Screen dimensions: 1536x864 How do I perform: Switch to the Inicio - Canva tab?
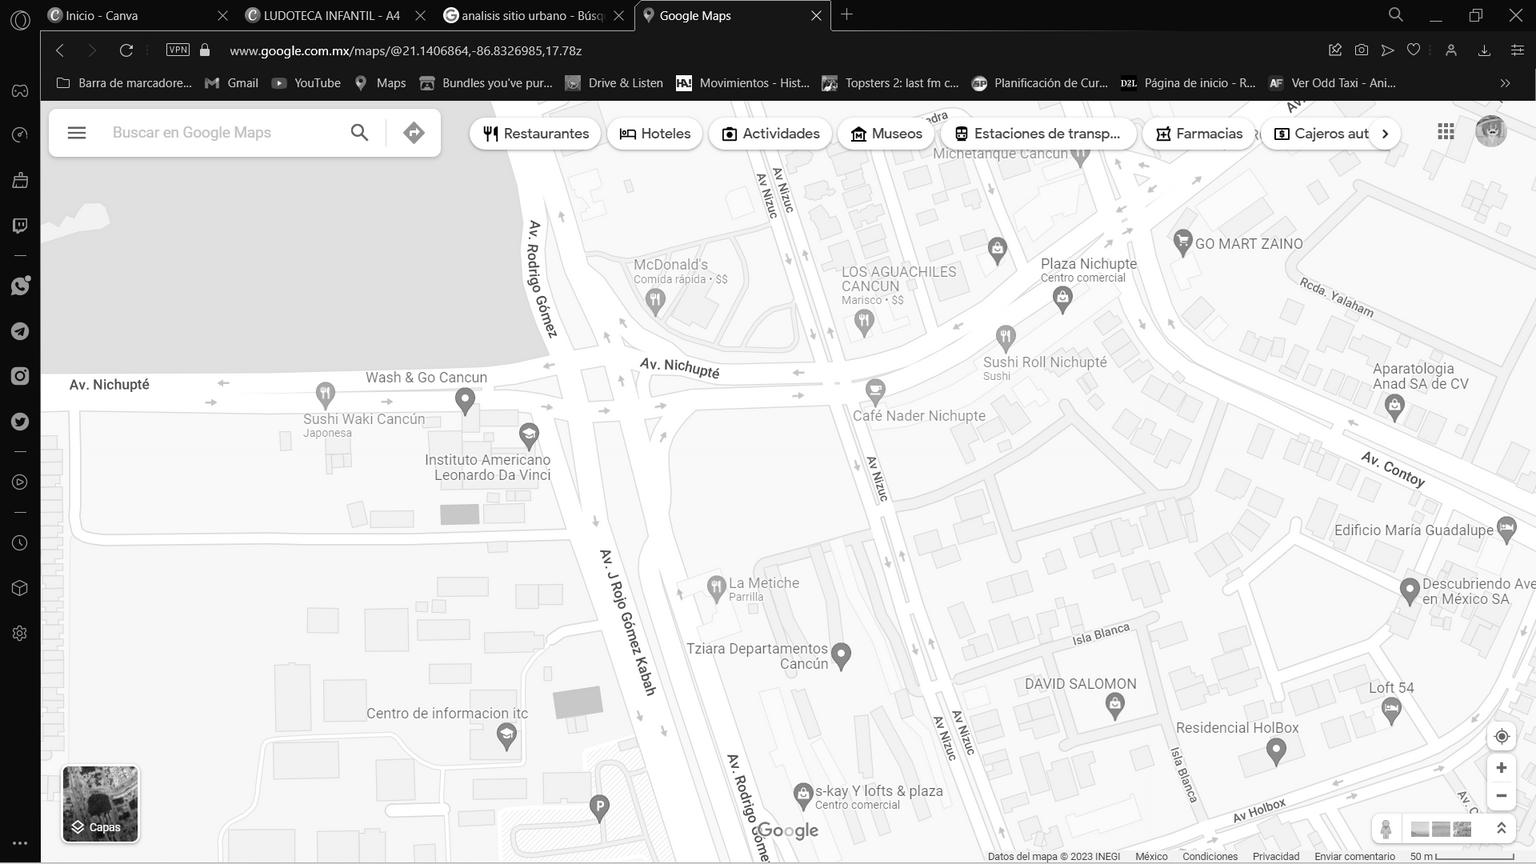point(138,15)
